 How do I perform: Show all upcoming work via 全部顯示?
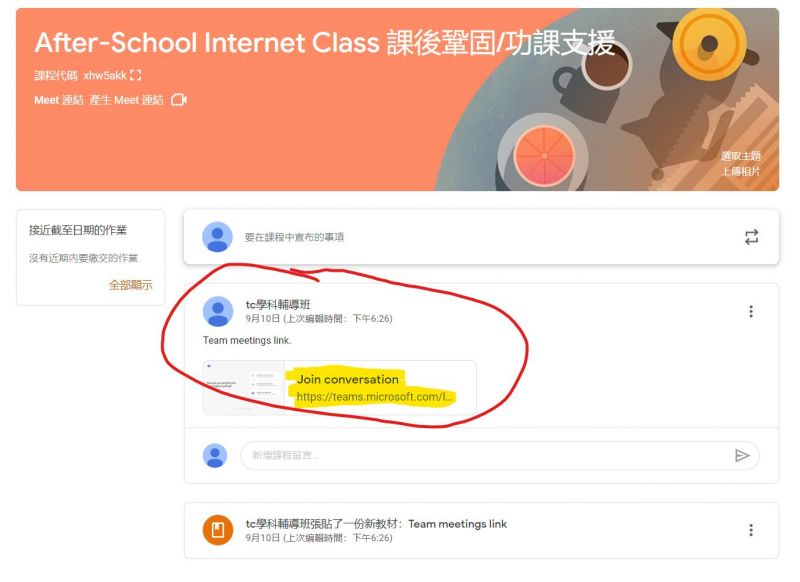point(131,285)
